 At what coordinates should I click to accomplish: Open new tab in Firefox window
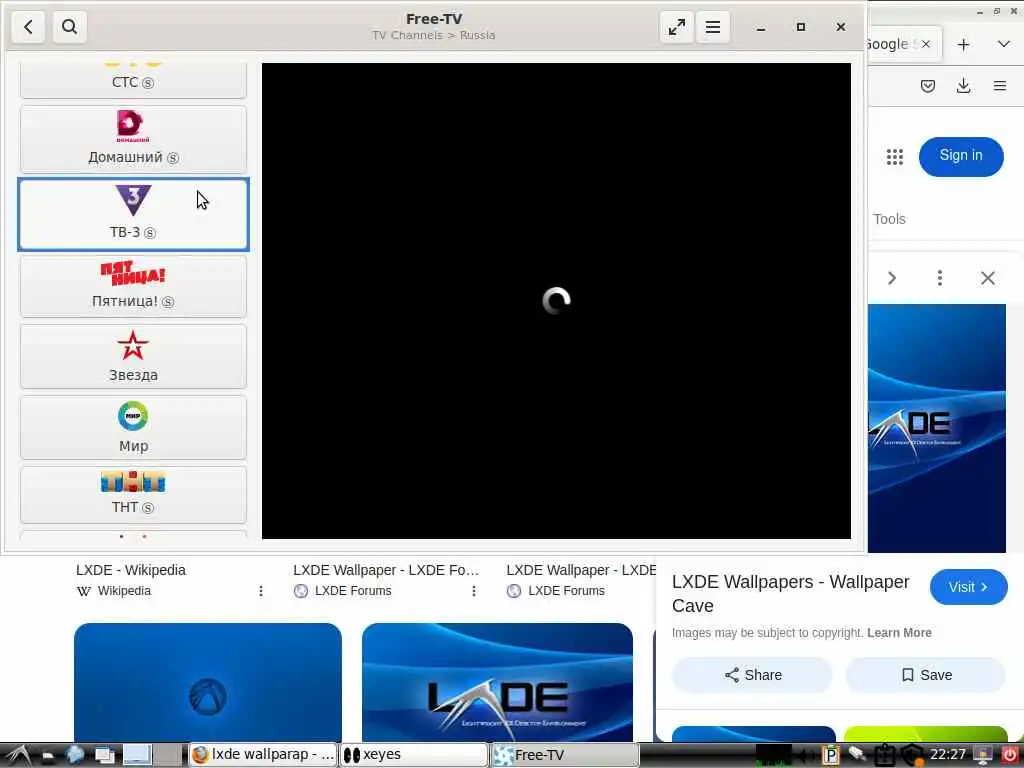[x=963, y=44]
